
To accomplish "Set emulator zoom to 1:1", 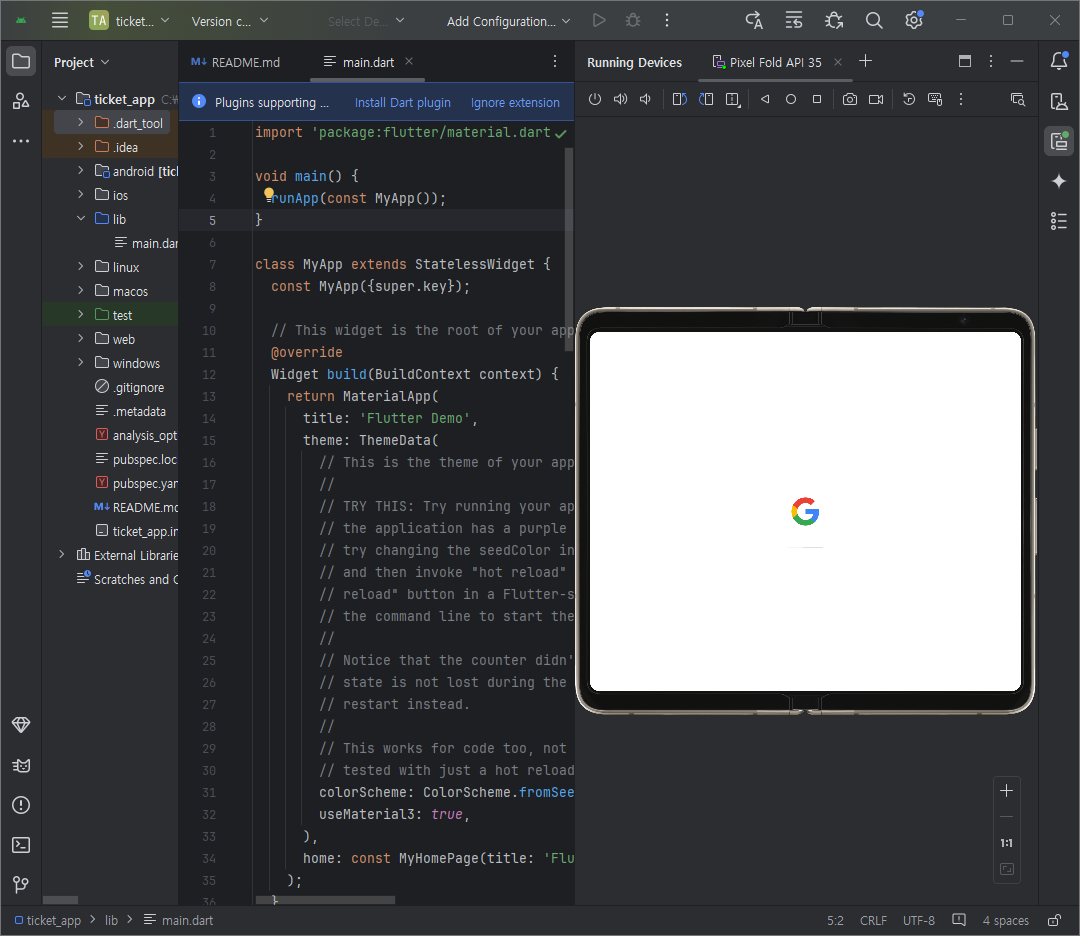I will point(1006,843).
